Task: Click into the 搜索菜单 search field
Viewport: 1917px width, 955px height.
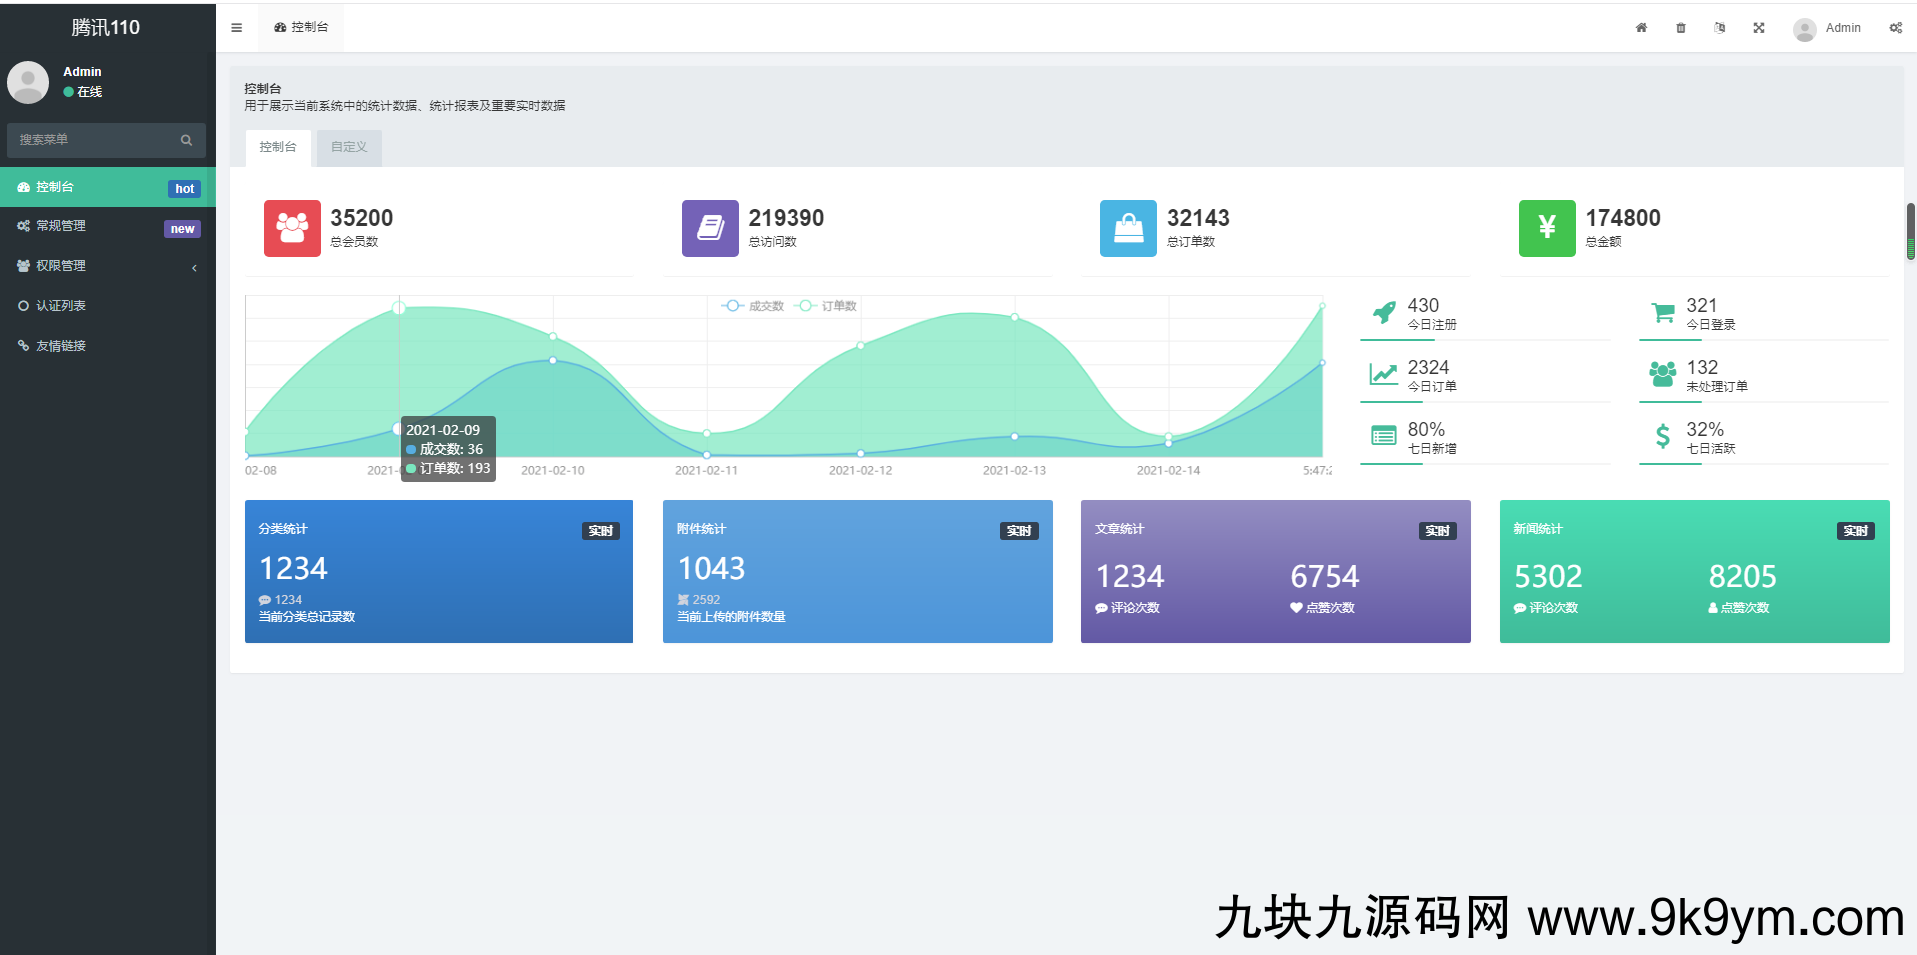Action: 95,140
